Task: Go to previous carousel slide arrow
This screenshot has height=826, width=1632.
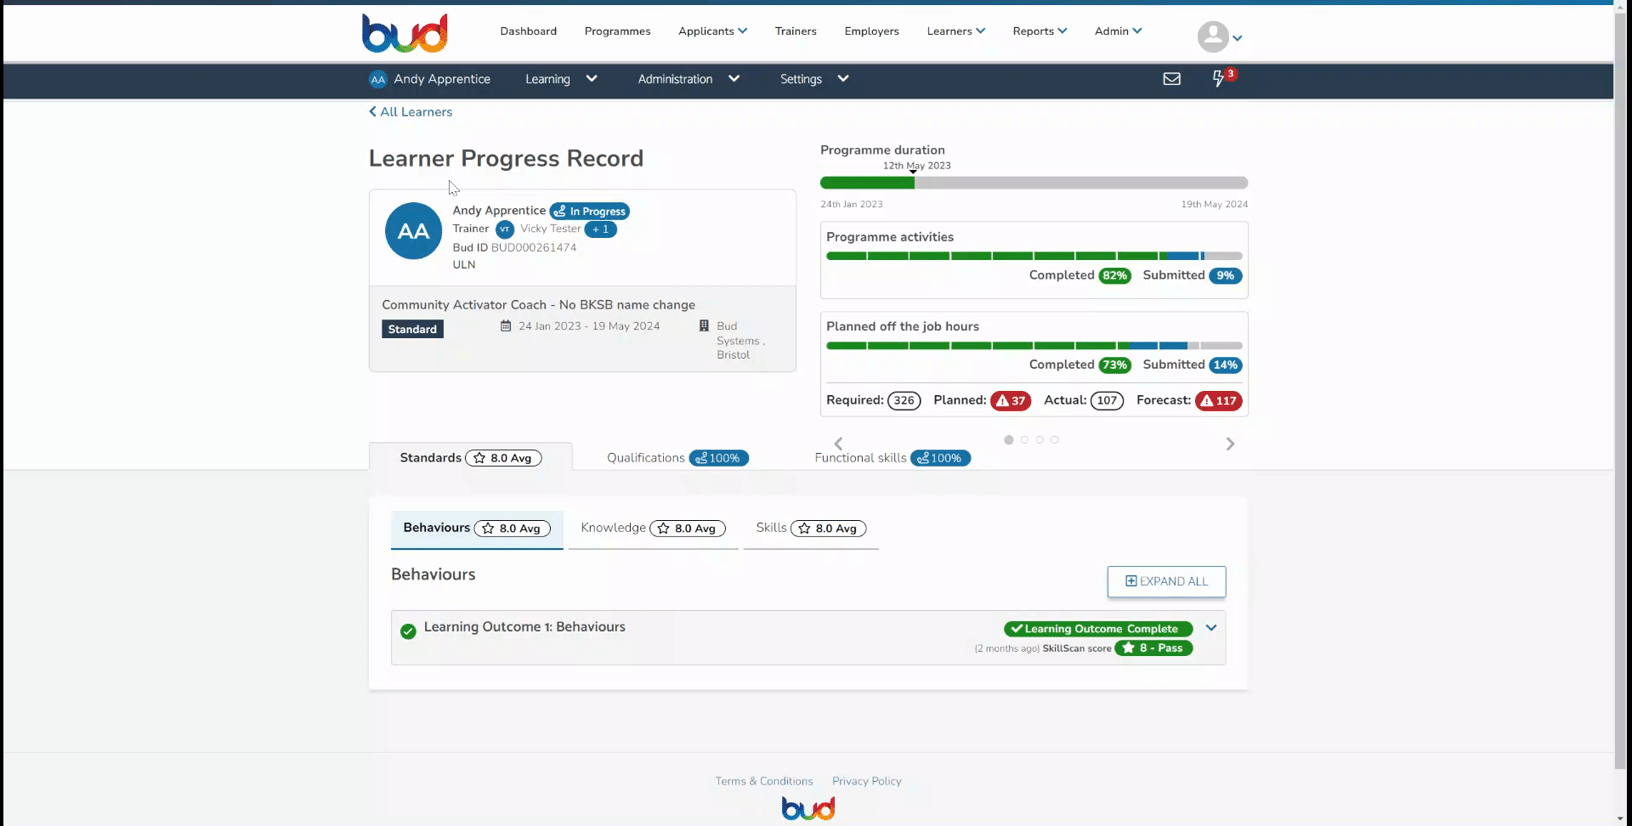Action: point(838,444)
